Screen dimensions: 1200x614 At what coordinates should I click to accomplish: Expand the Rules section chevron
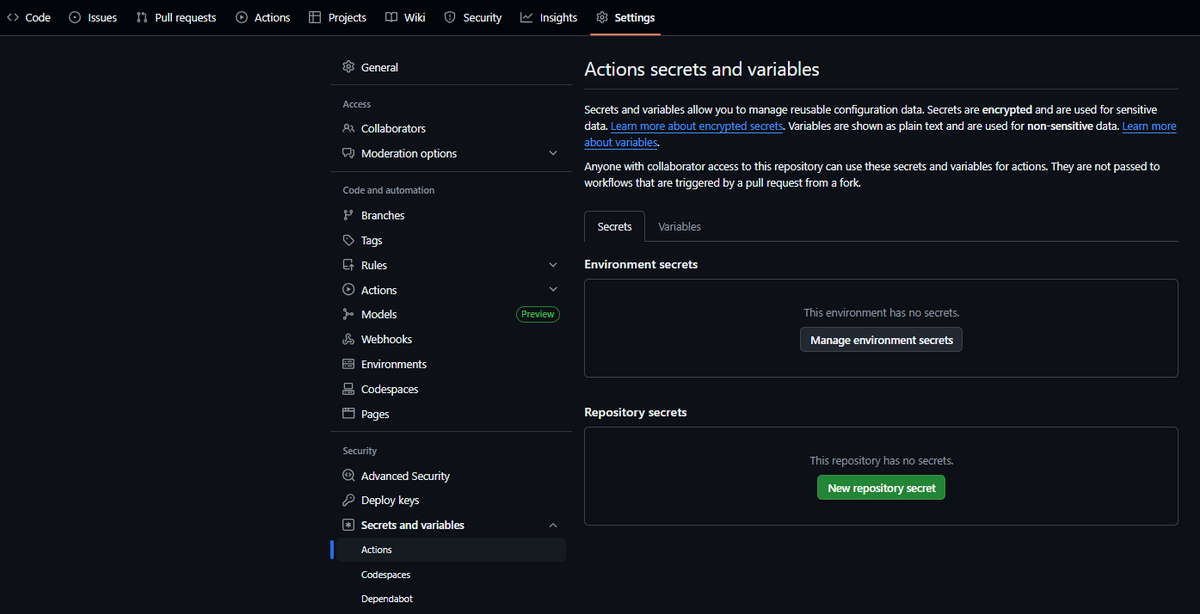coord(553,265)
